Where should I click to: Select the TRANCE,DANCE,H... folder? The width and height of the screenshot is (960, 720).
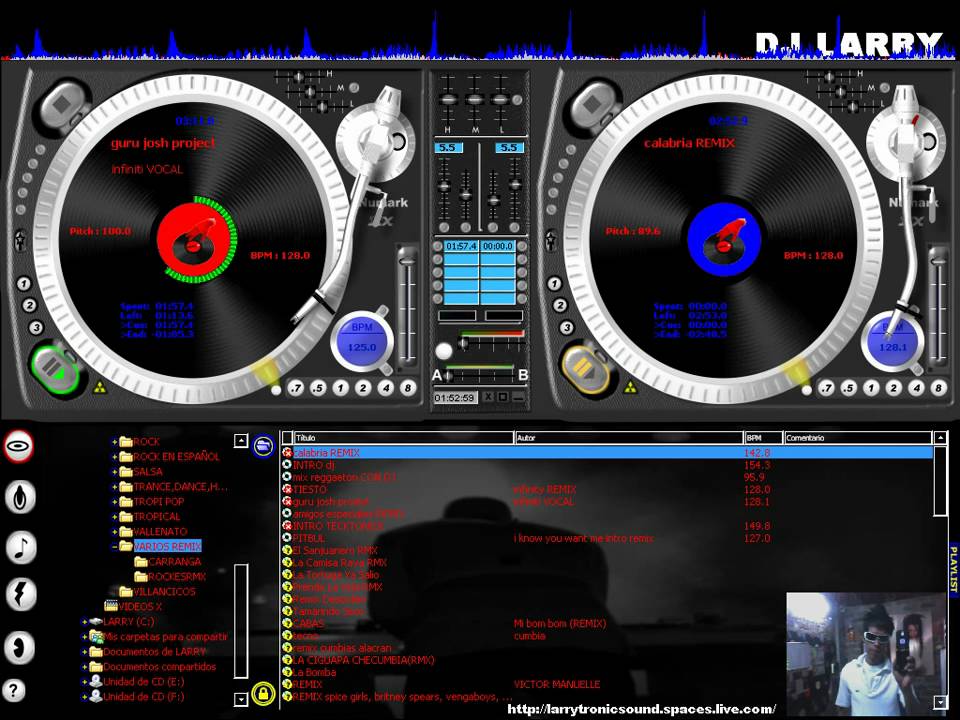[180, 487]
